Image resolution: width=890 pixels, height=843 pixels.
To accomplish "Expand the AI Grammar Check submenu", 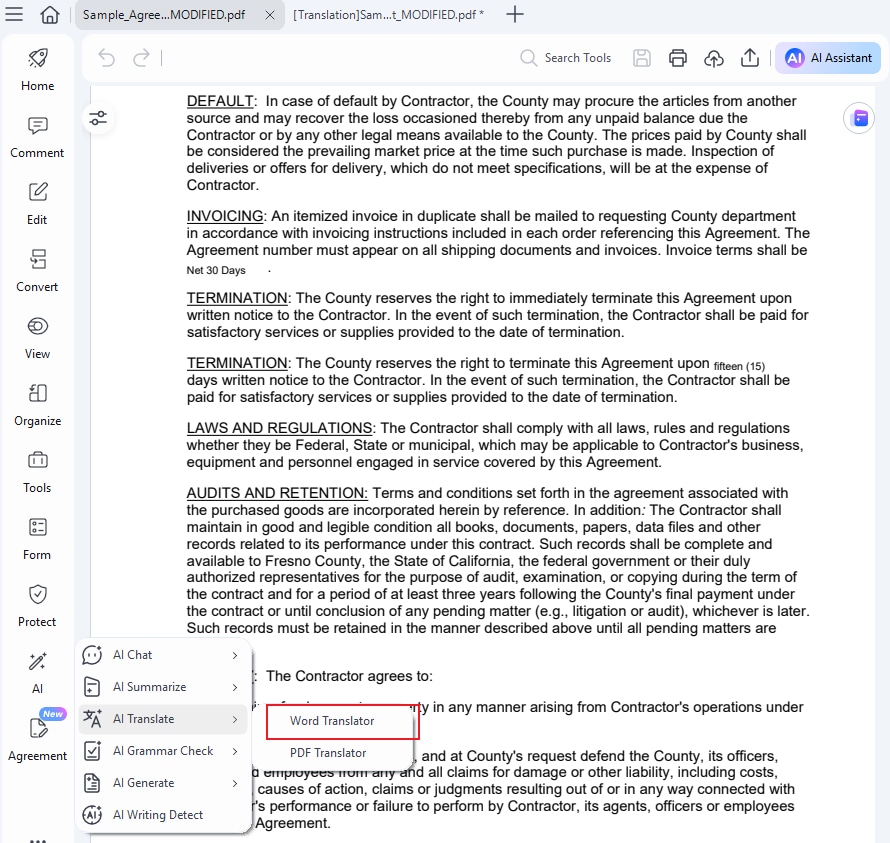I will click(x=162, y=750).
